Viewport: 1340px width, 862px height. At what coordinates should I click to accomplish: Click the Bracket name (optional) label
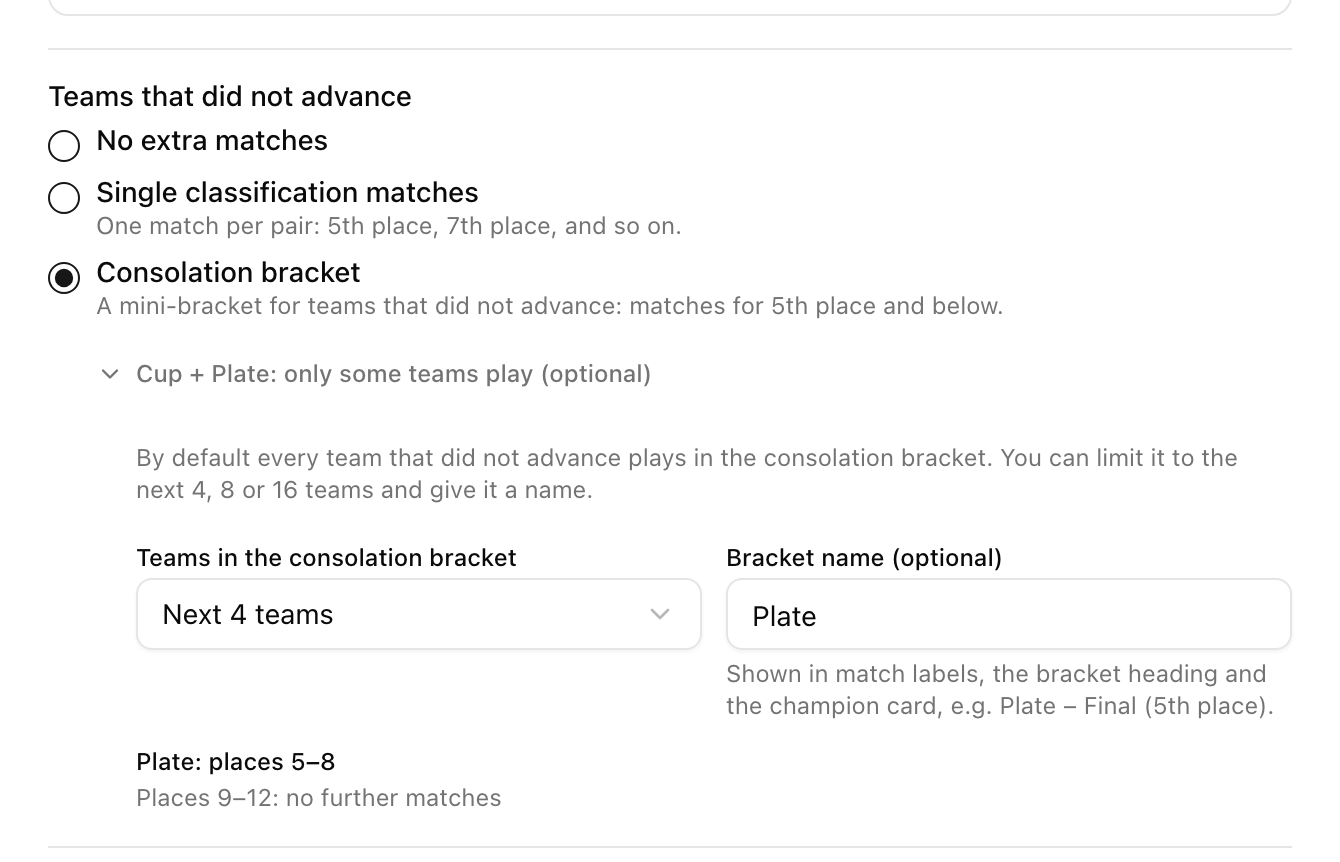(x=864, y=558)
